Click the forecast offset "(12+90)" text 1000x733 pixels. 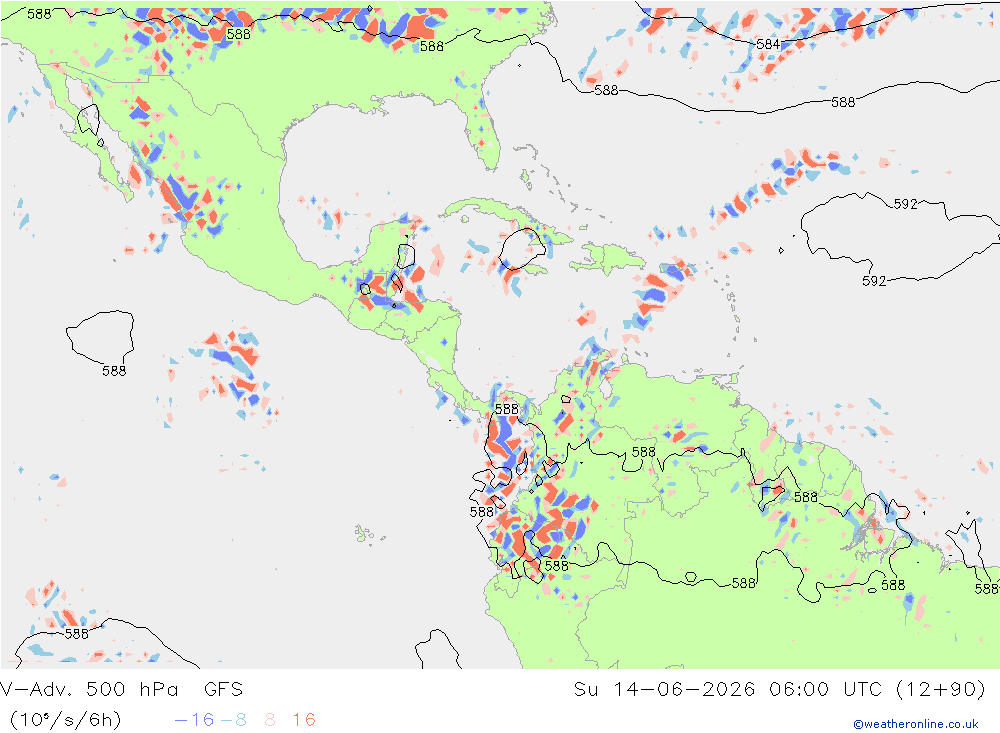click(x=941, y=689)
